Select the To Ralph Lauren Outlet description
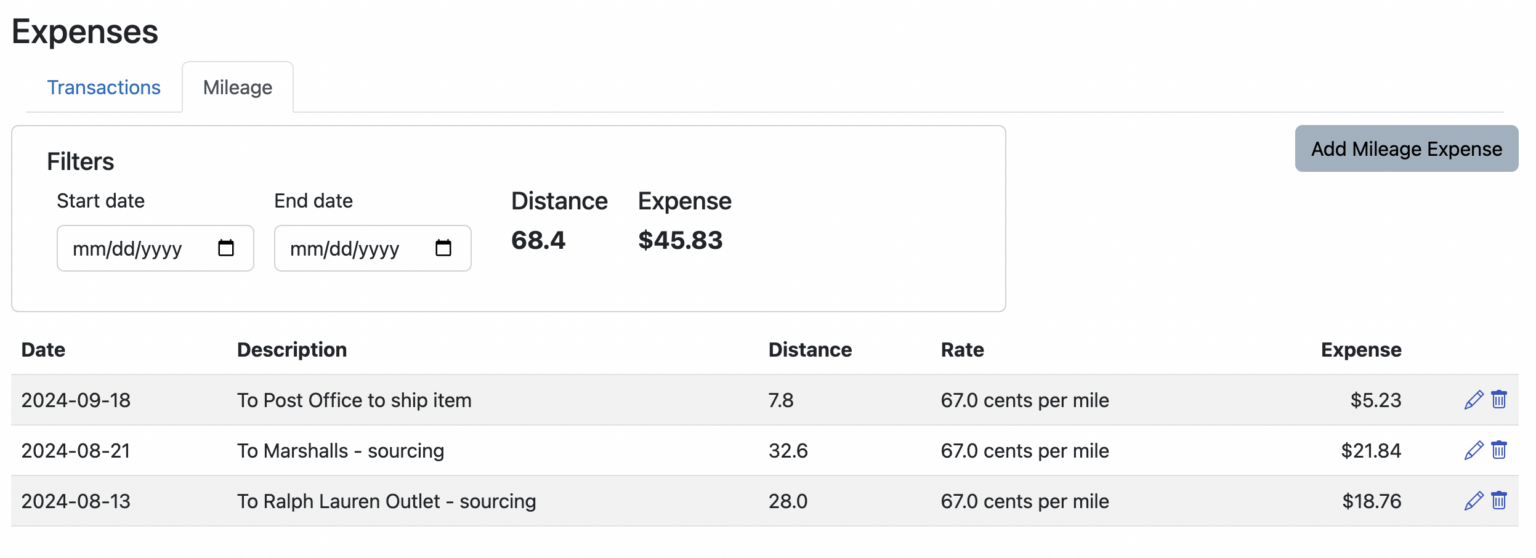 (386, 501)
